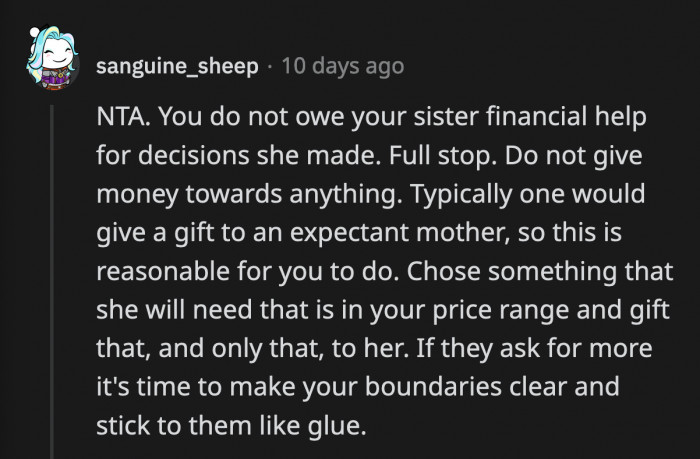Viewport: 700px width, 459px height.
Task: Click the "10 days ago" timestamp
Action: click(343, 67)
